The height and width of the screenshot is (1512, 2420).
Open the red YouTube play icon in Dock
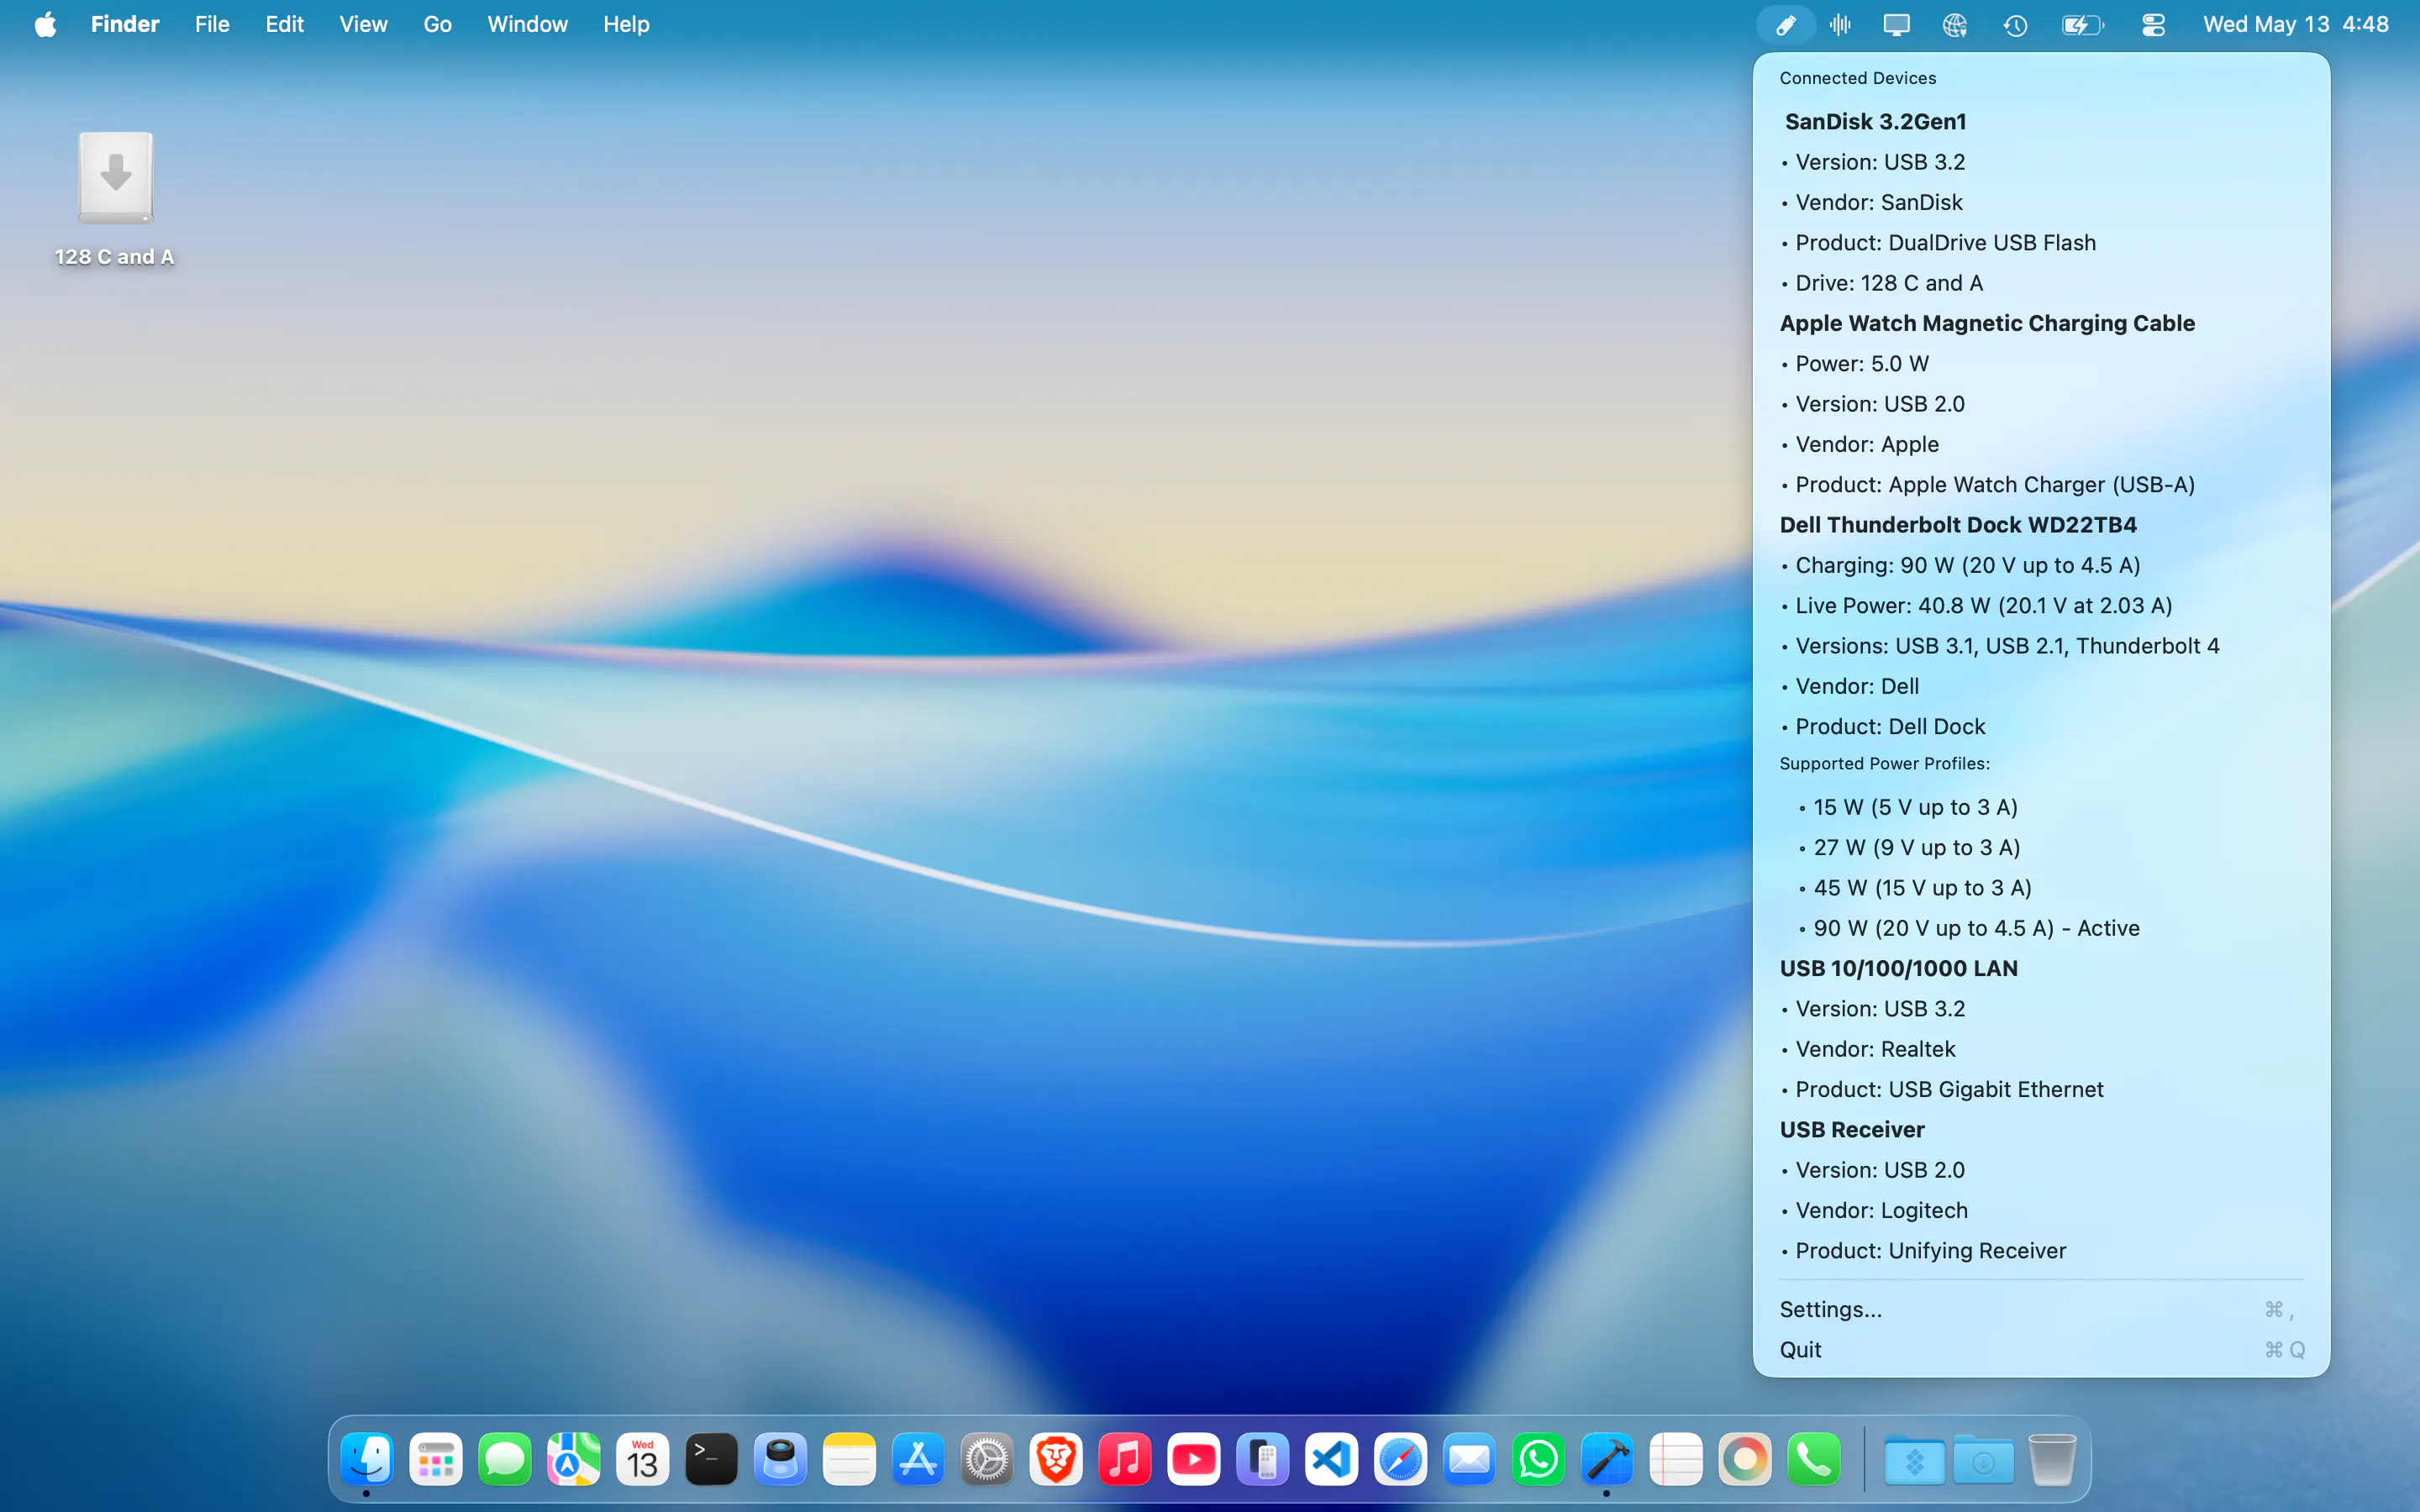1194,1459
